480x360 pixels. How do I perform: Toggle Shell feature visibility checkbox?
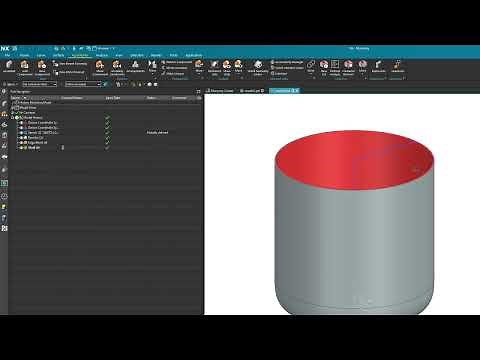[x=21, y=148]
